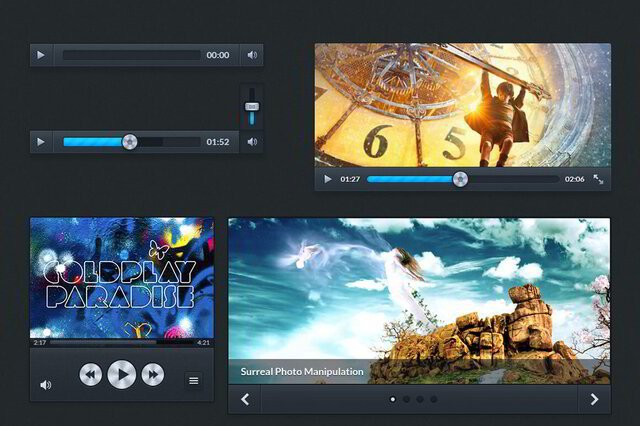Image resolution: width=640 pixels, height=426 pixels.
Task: Click the clock video thumbnail frame
Action: point(462,105)
